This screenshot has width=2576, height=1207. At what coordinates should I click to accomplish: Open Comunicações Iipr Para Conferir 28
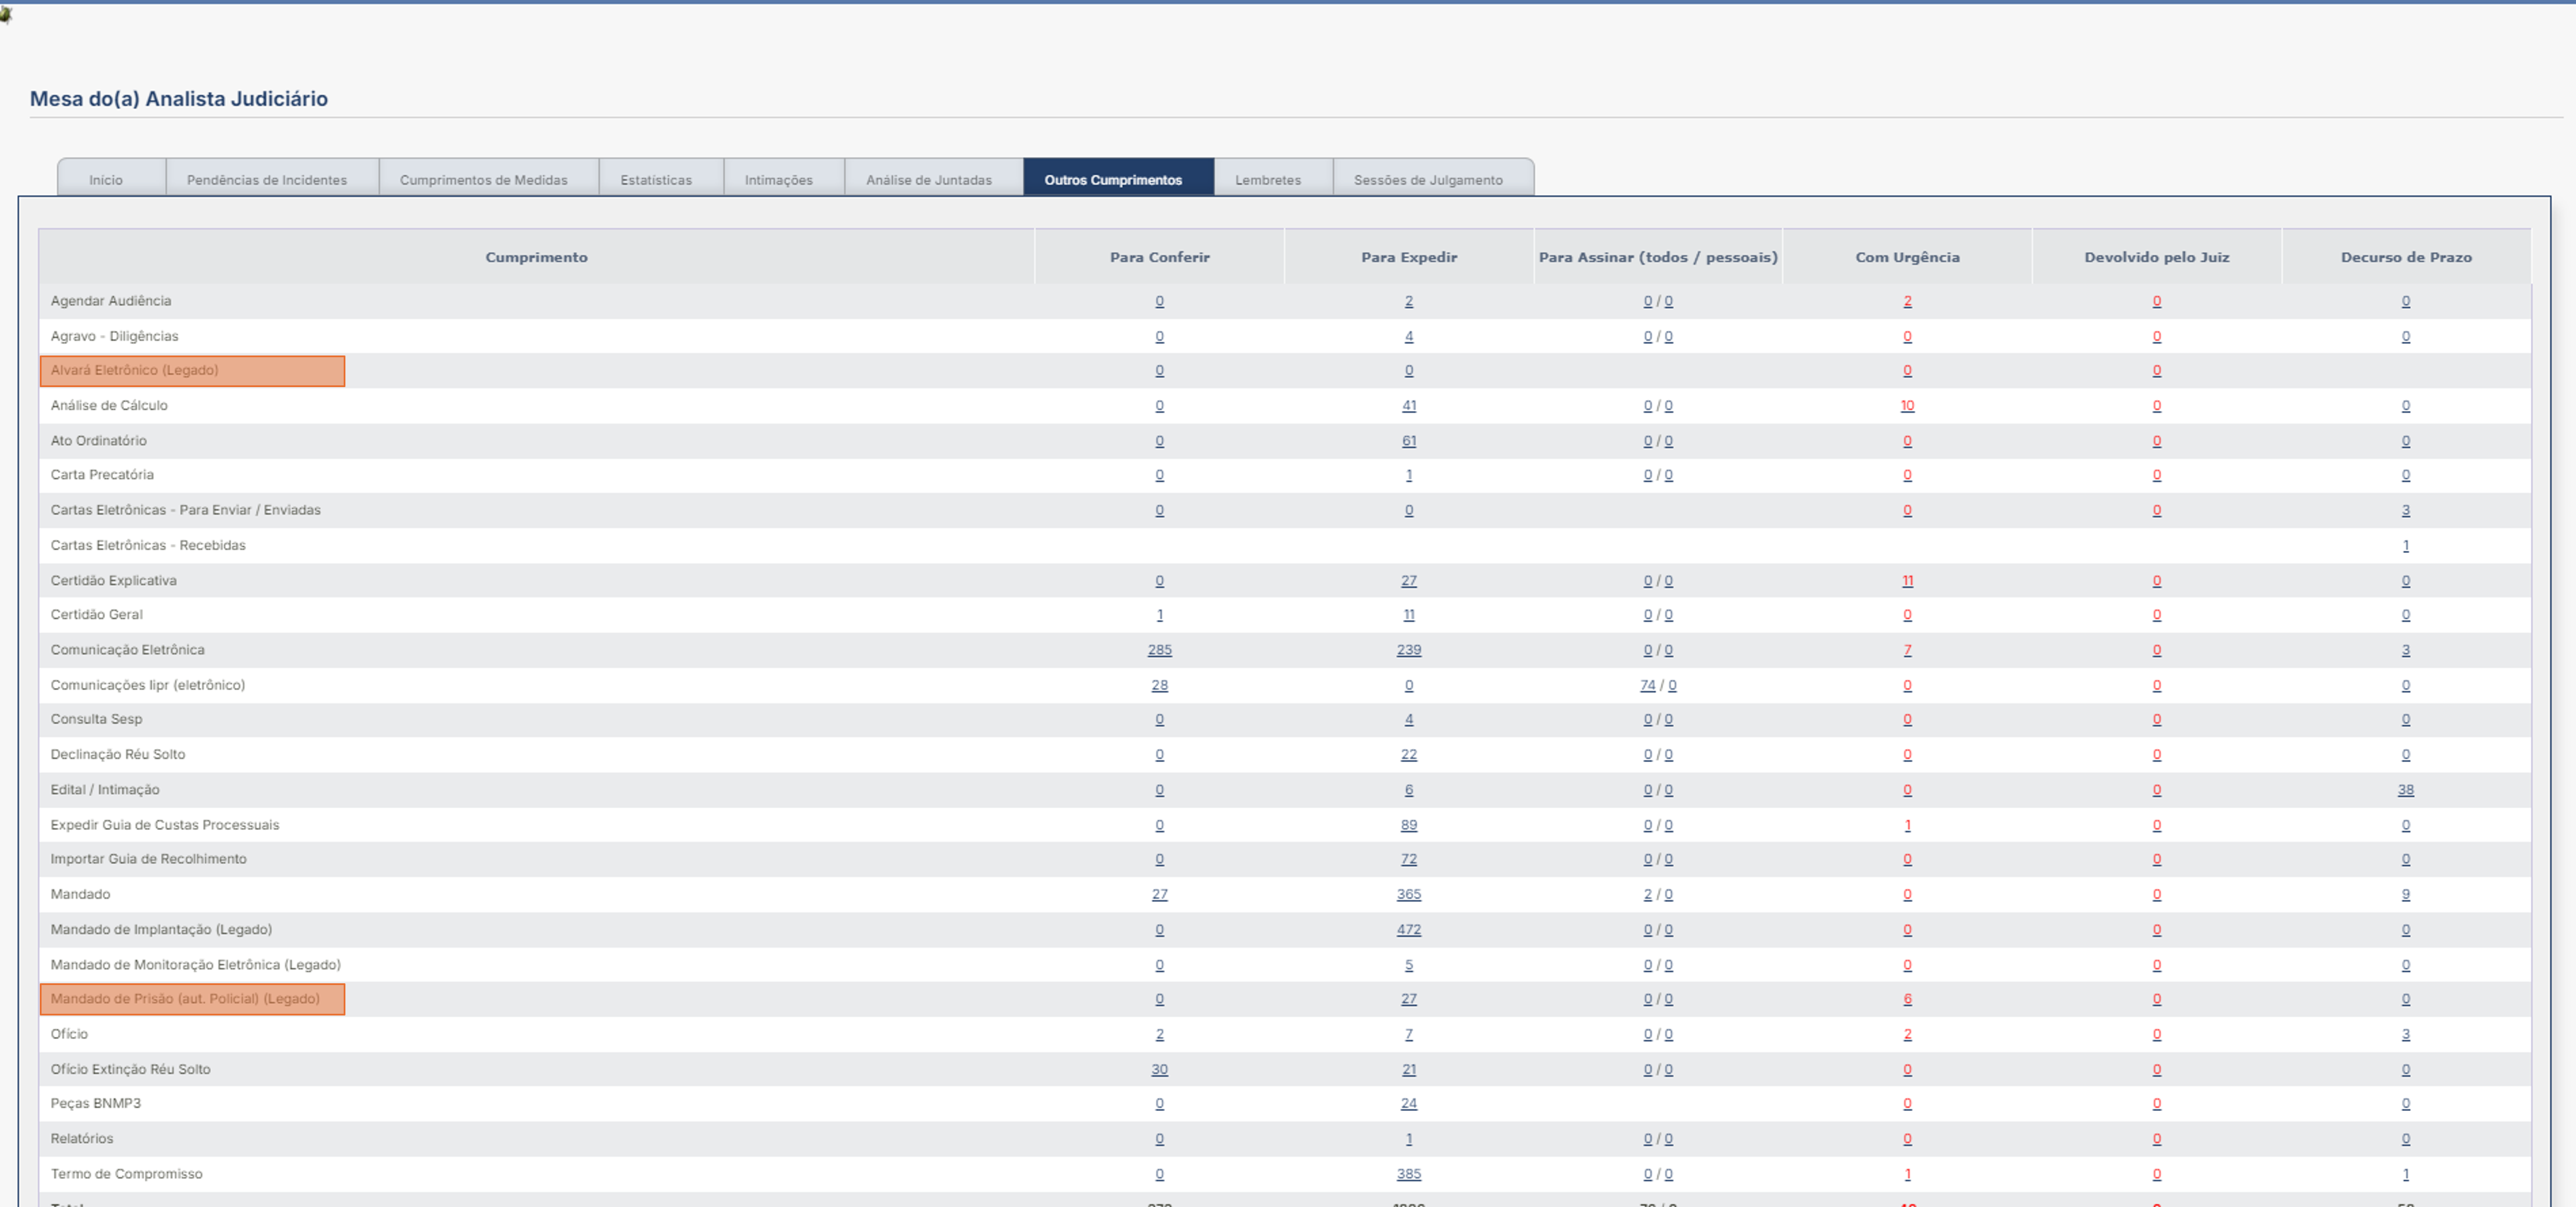tap(1160, 685)
